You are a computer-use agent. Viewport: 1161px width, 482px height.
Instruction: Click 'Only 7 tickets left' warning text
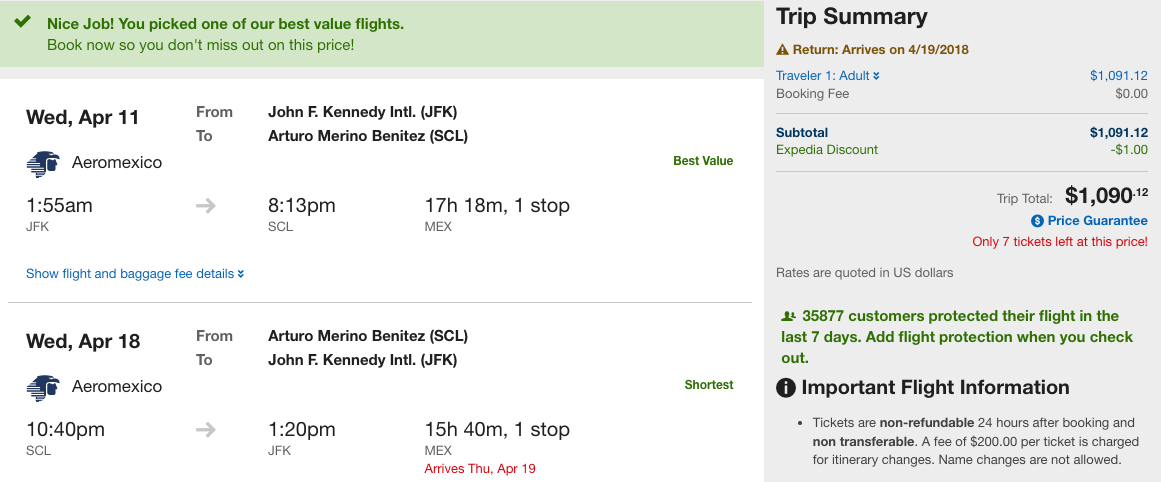[1060, 242]
